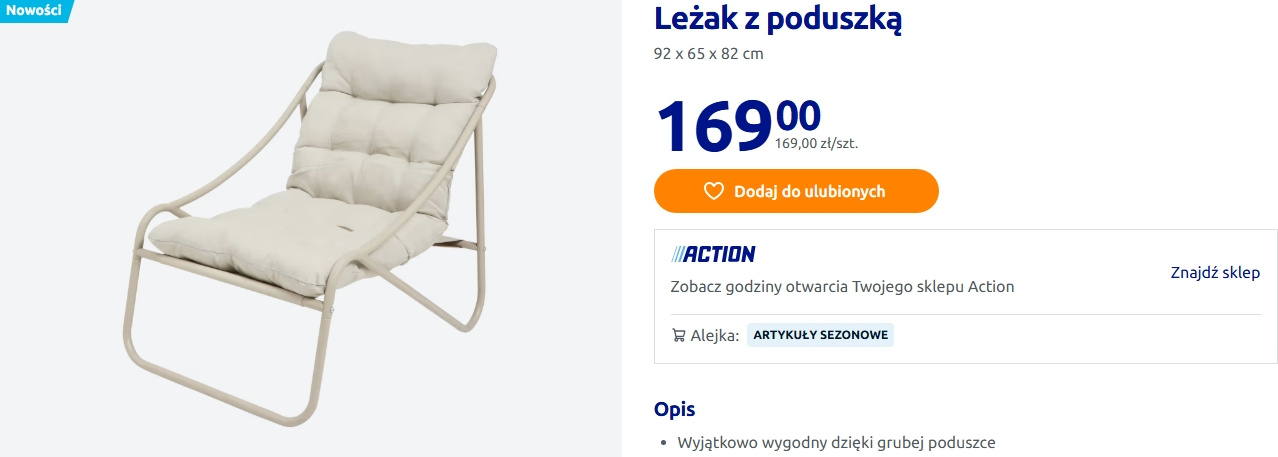Click the 169,00 zł/szt. unit price

816,143
